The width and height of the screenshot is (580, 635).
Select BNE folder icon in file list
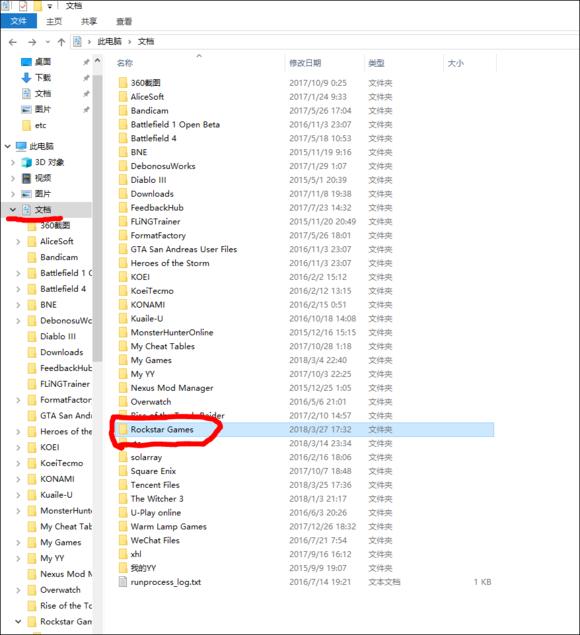click(123, 152)
